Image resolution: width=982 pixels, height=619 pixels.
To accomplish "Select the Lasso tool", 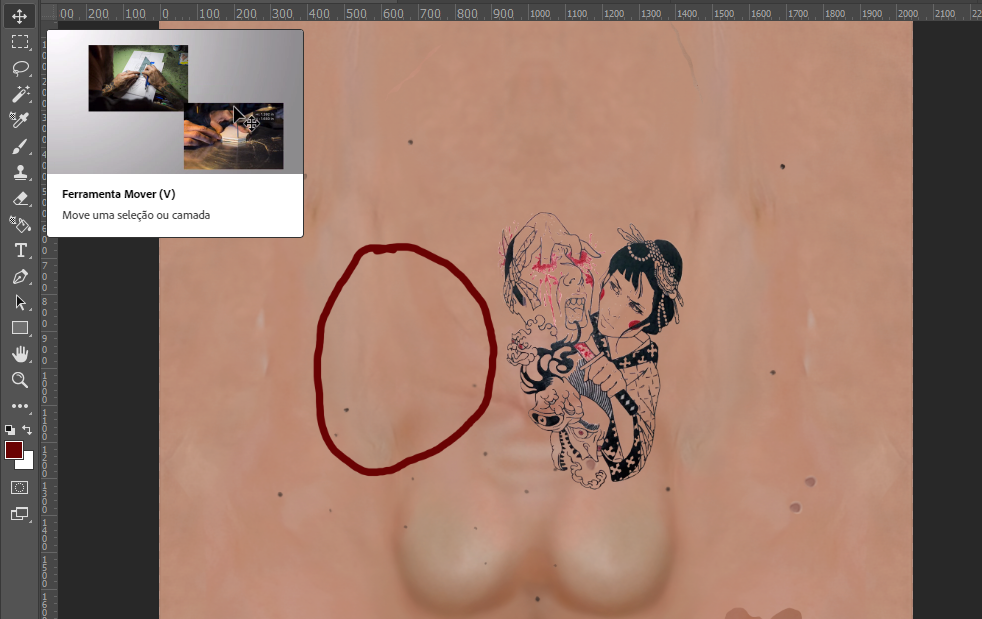I will click(x=20, y=68).
